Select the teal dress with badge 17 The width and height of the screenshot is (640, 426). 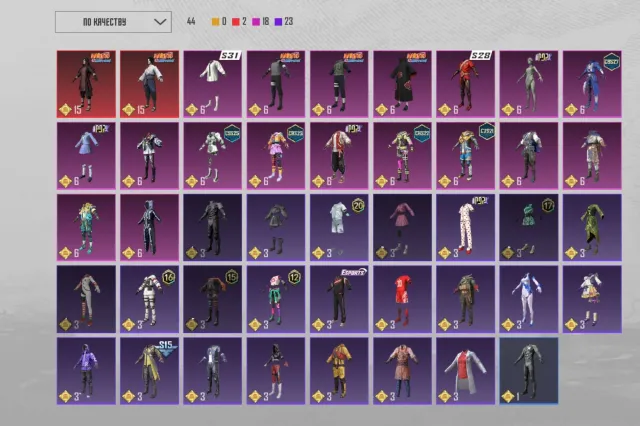[x=529, y=228]
